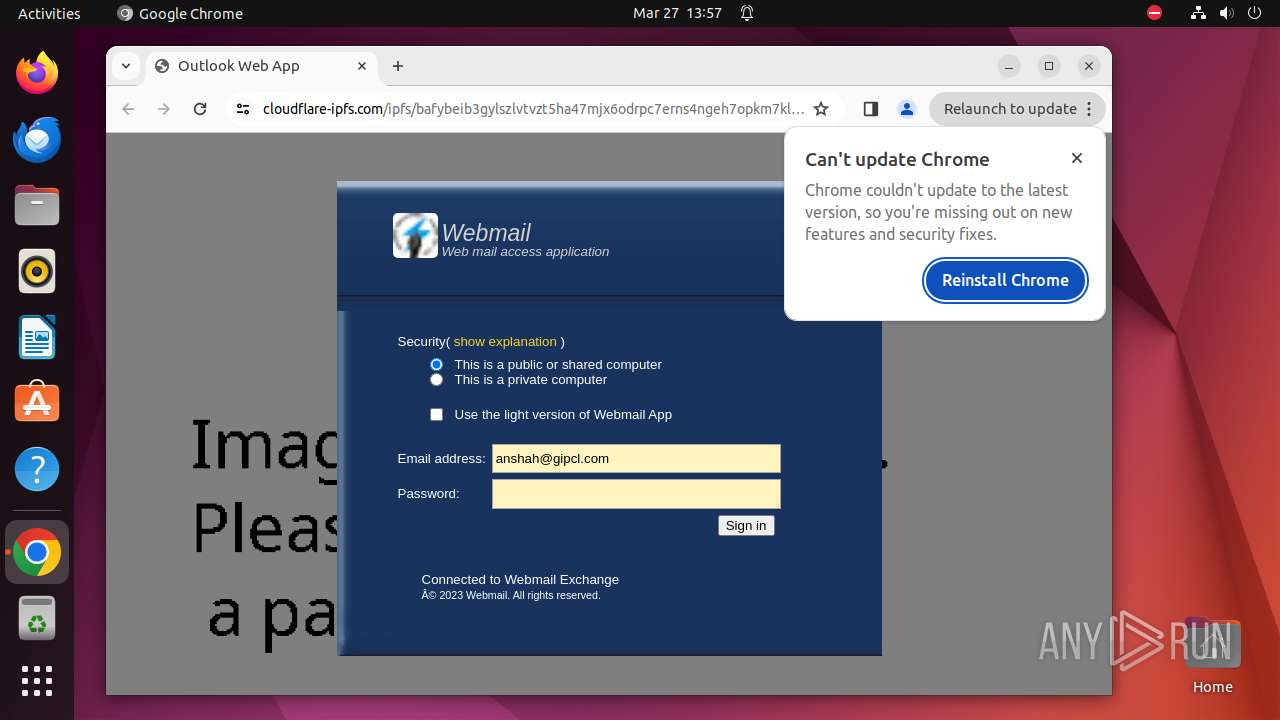Open the clock and calendar menu

click(x=677, y=13)
